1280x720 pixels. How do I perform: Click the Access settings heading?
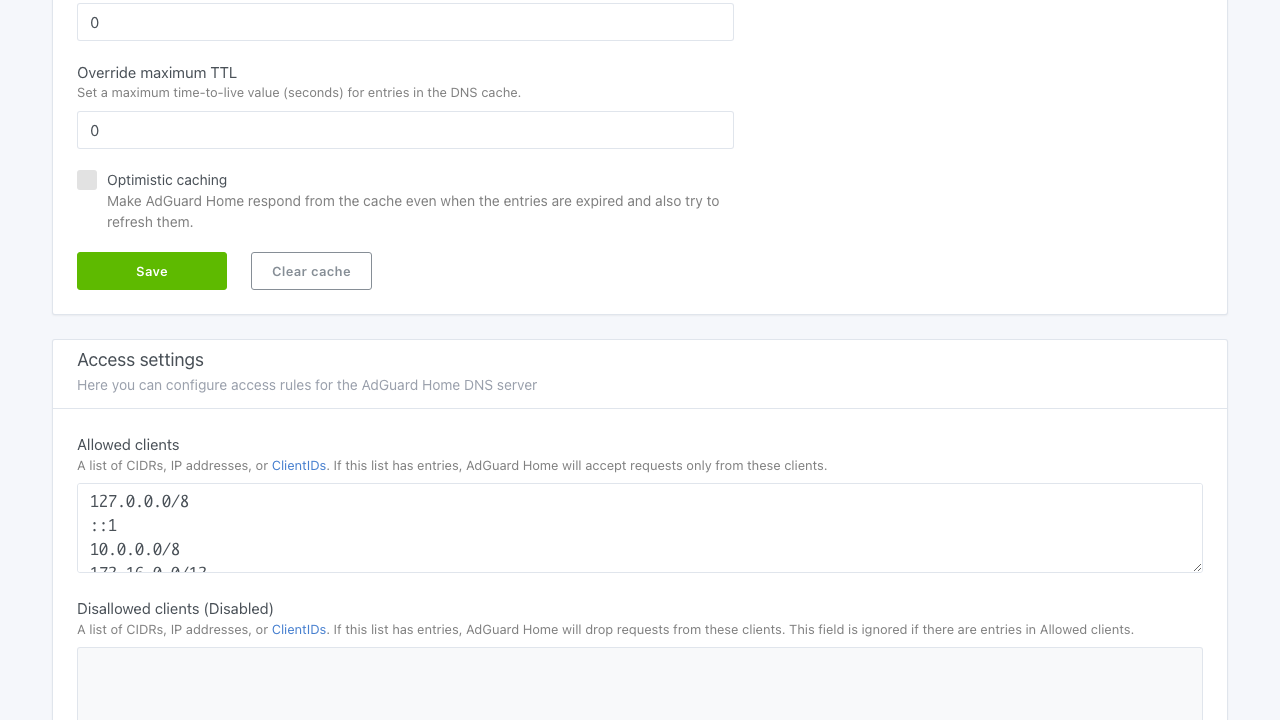140,360
